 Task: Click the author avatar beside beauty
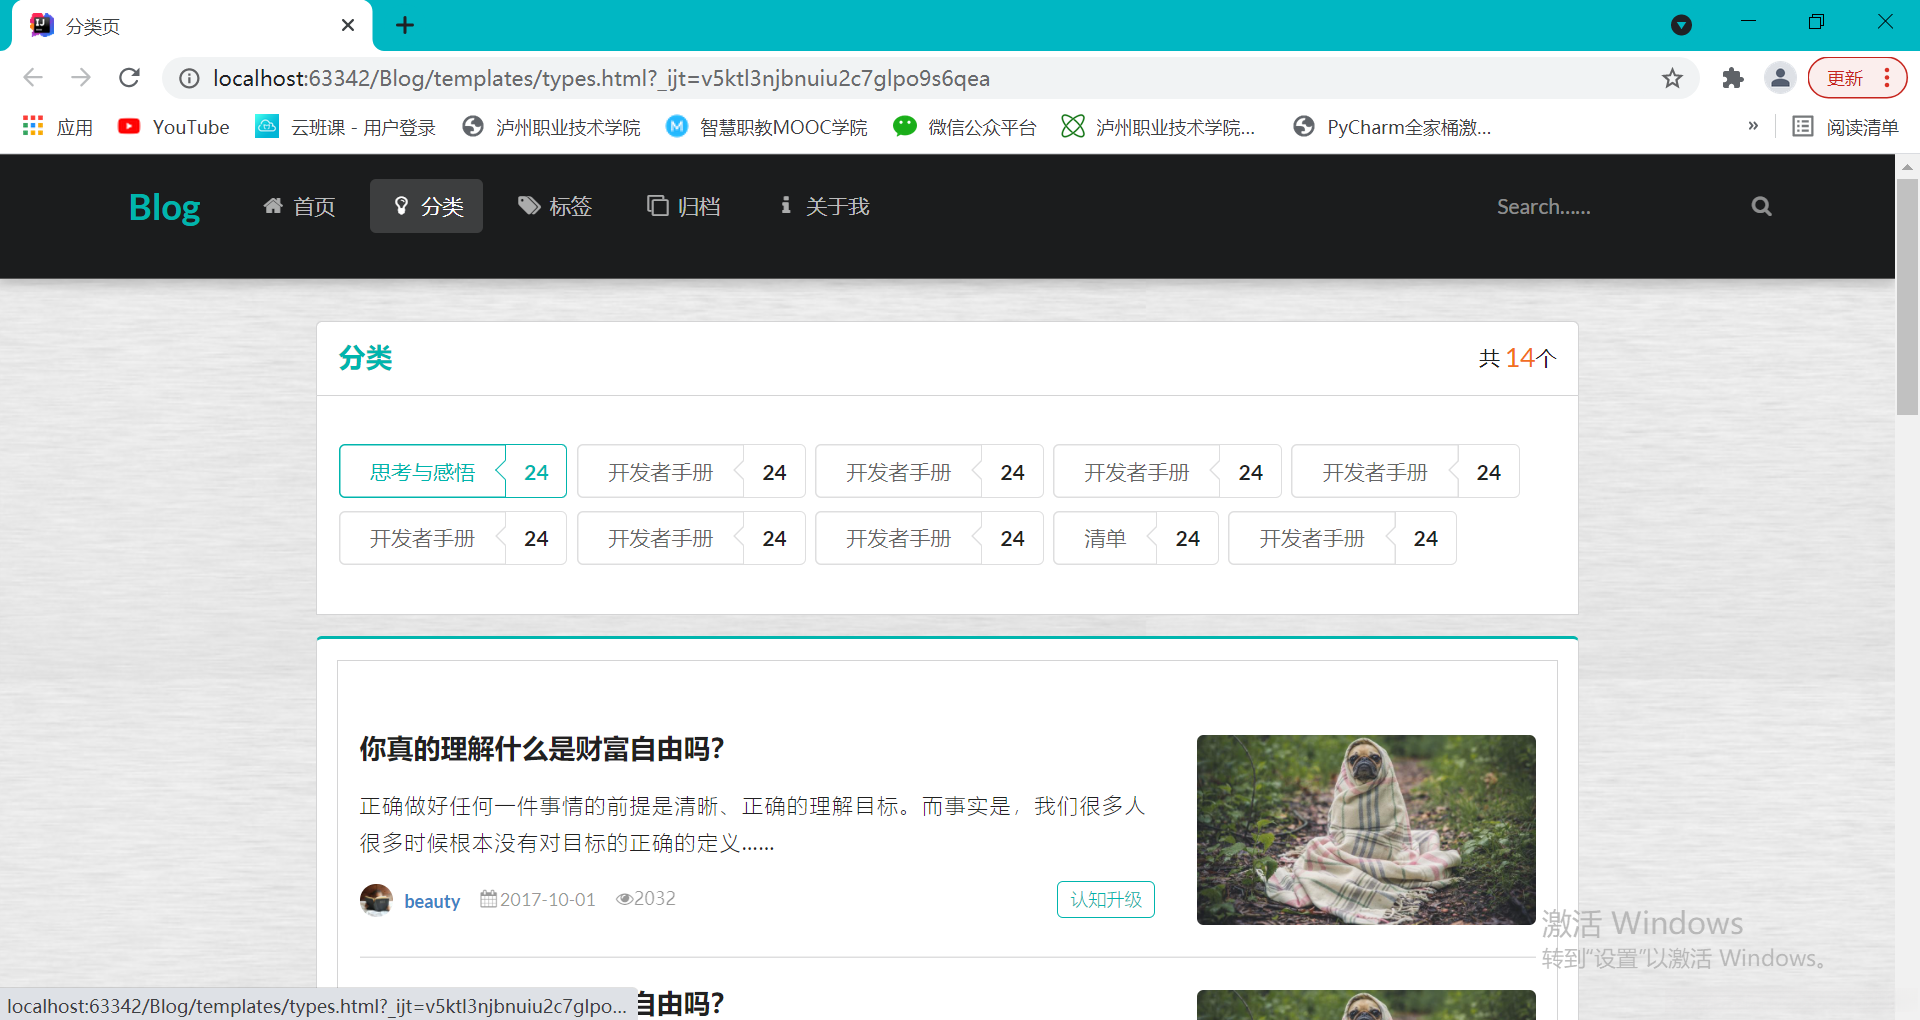point(376,900)
